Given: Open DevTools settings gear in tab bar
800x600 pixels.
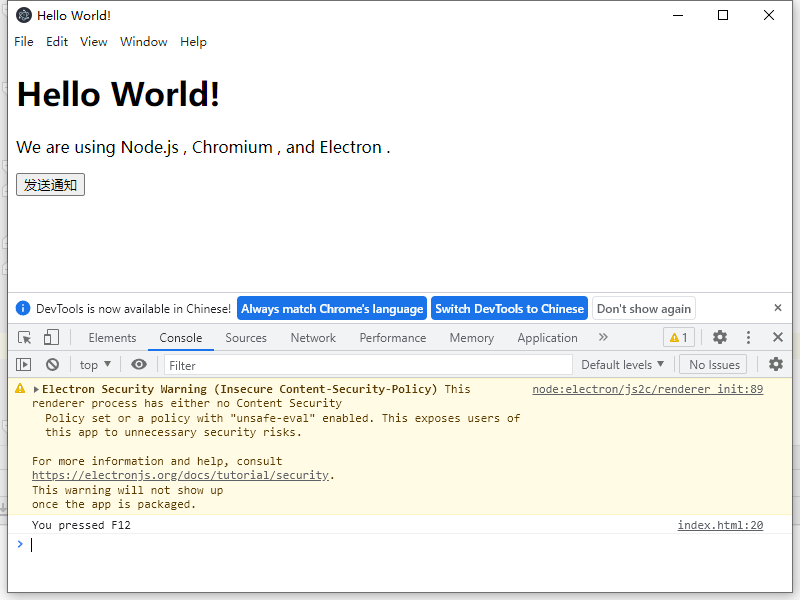Looking at the screenshot, I should 719,337.
